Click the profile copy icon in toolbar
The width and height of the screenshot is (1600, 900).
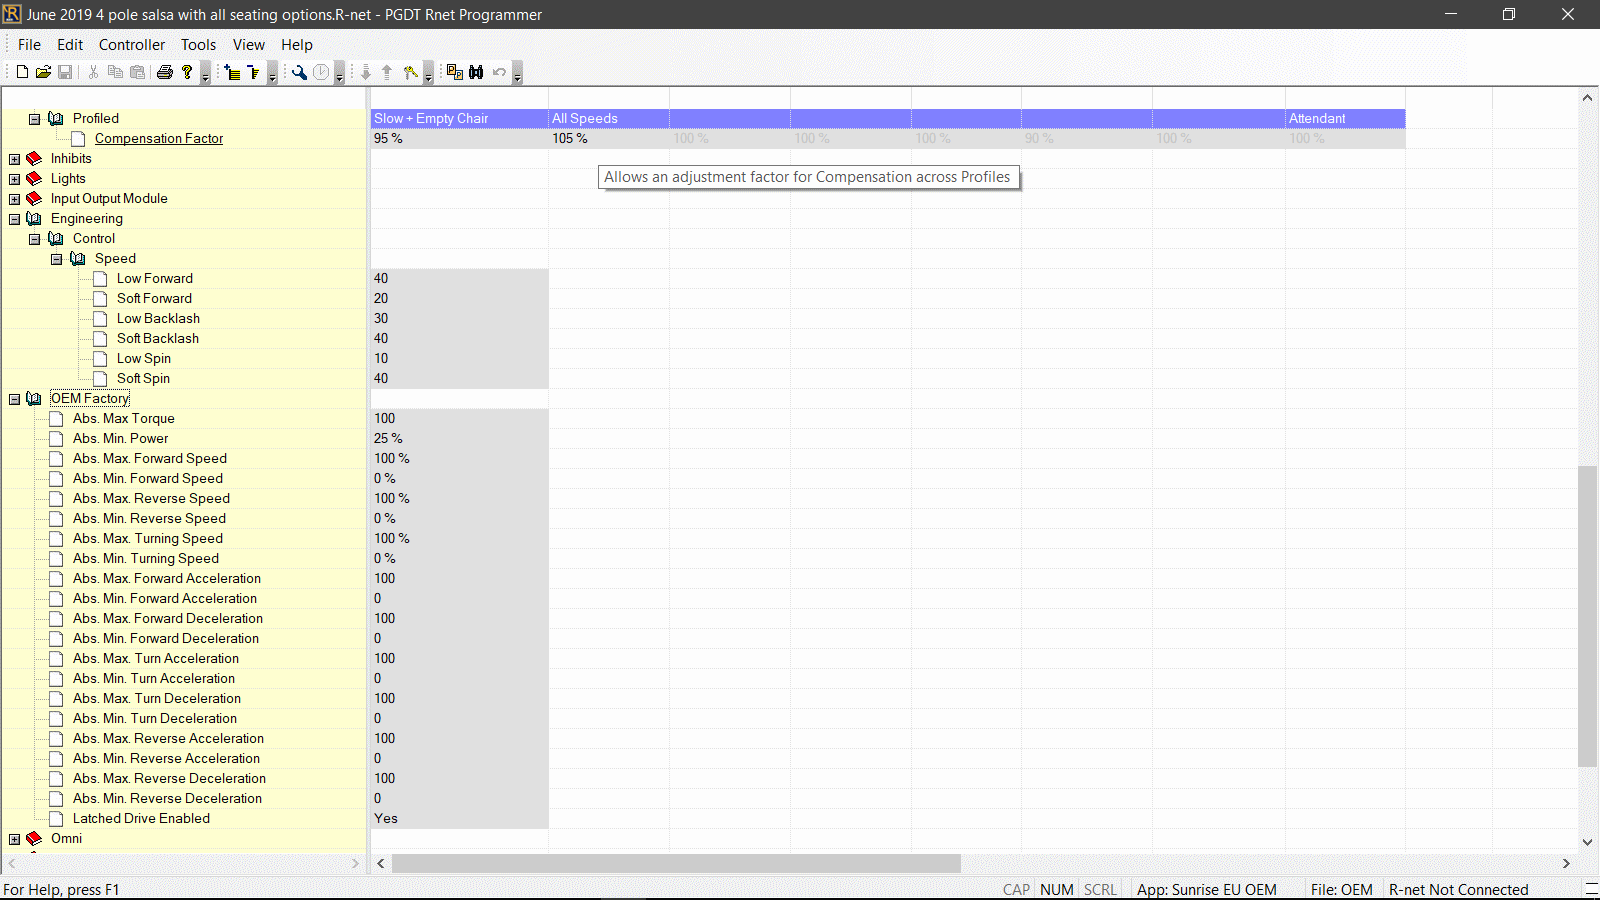pos(454,72)
